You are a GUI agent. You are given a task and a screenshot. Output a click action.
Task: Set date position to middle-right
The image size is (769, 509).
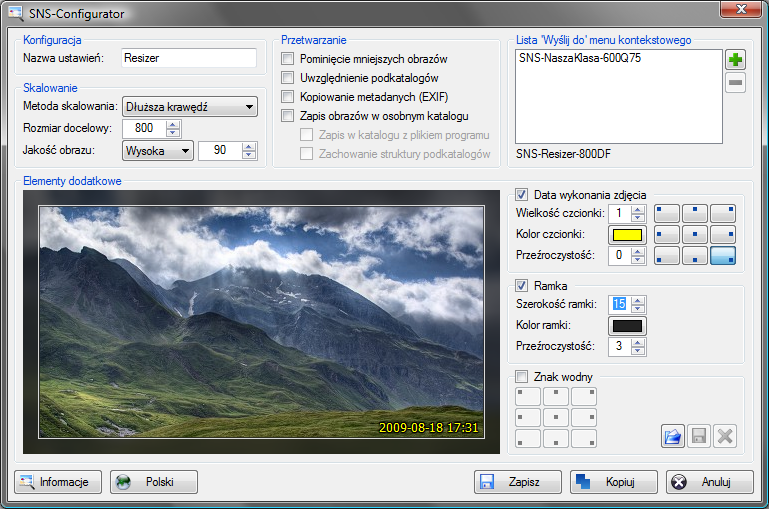point(723,235)
